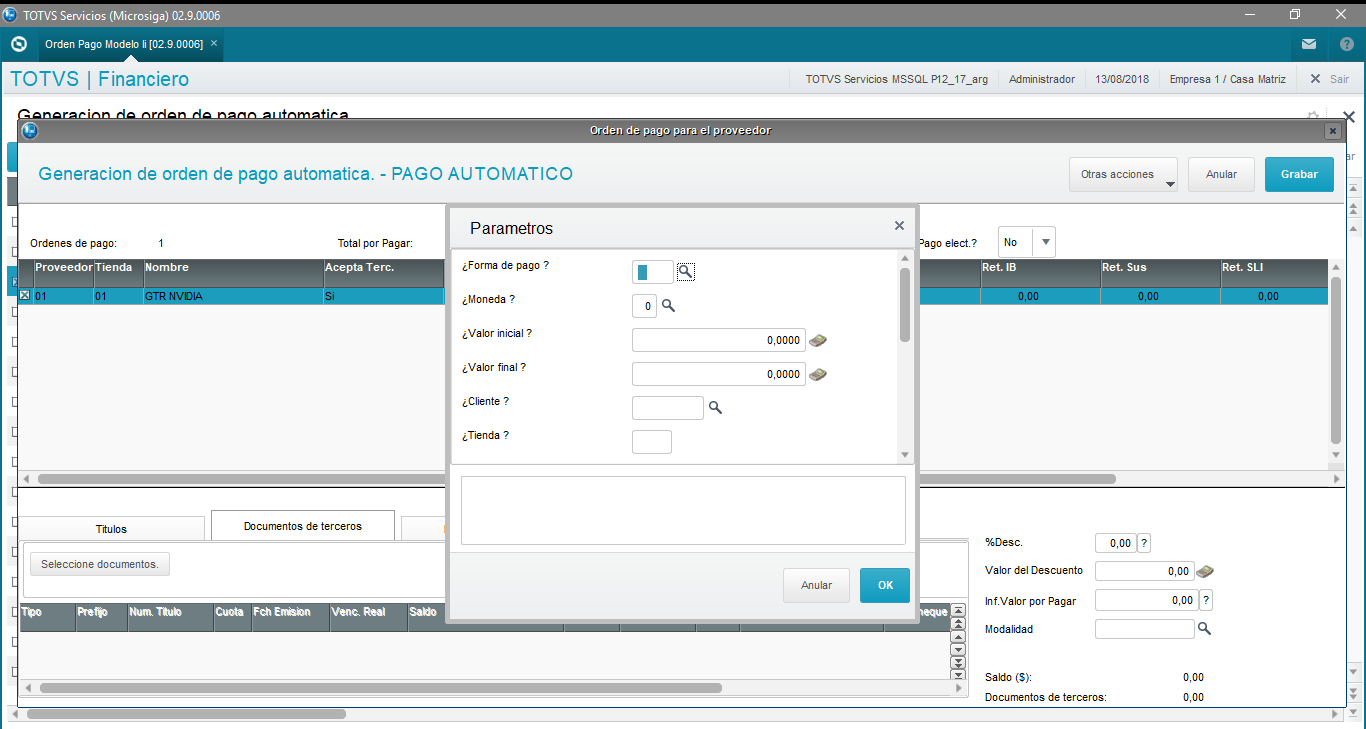The image size is (1366, 729).
Task: Click the Moneda input field
Action: pyautogui.click(x=644, y=306)
